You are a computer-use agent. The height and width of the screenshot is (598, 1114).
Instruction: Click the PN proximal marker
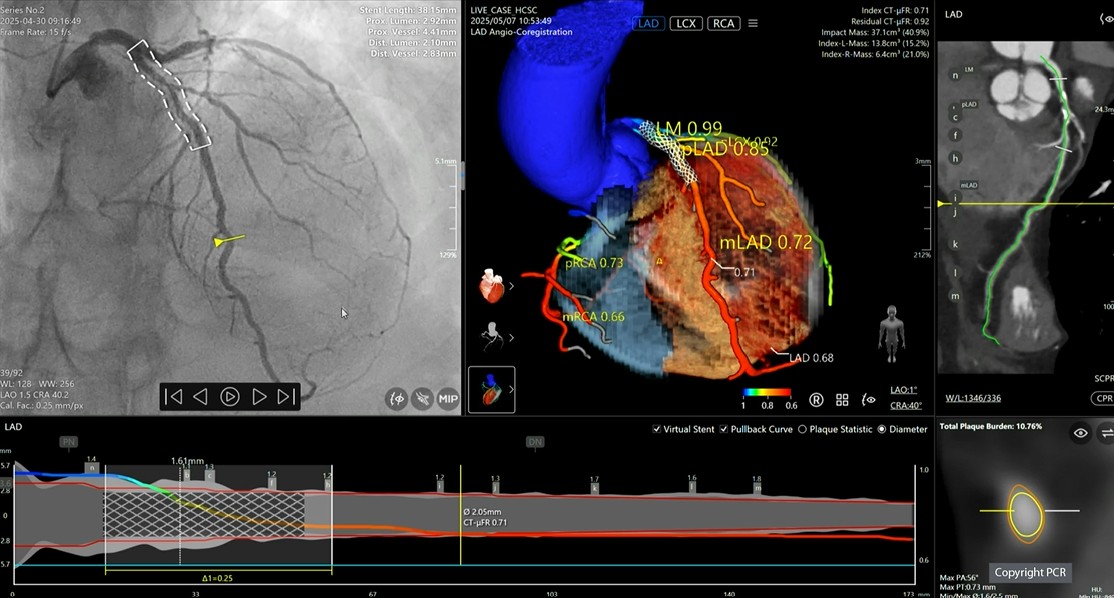[x=68, y=442]
